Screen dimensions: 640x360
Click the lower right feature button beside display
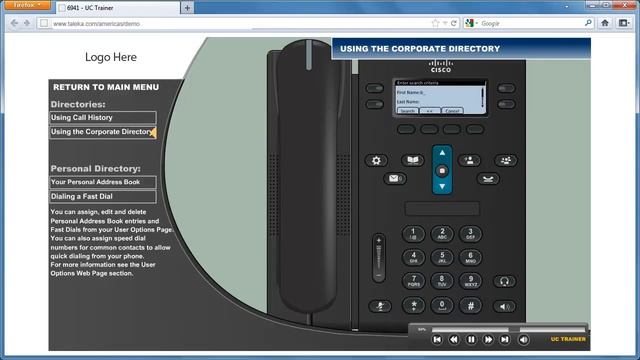pyautogui.click(x=506, y=104)
